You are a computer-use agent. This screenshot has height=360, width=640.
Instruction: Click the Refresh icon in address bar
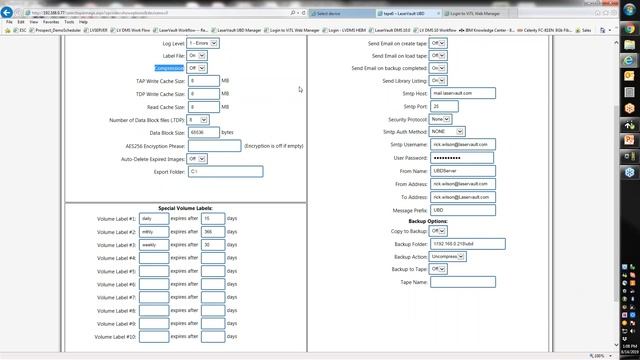click(303, 13)
